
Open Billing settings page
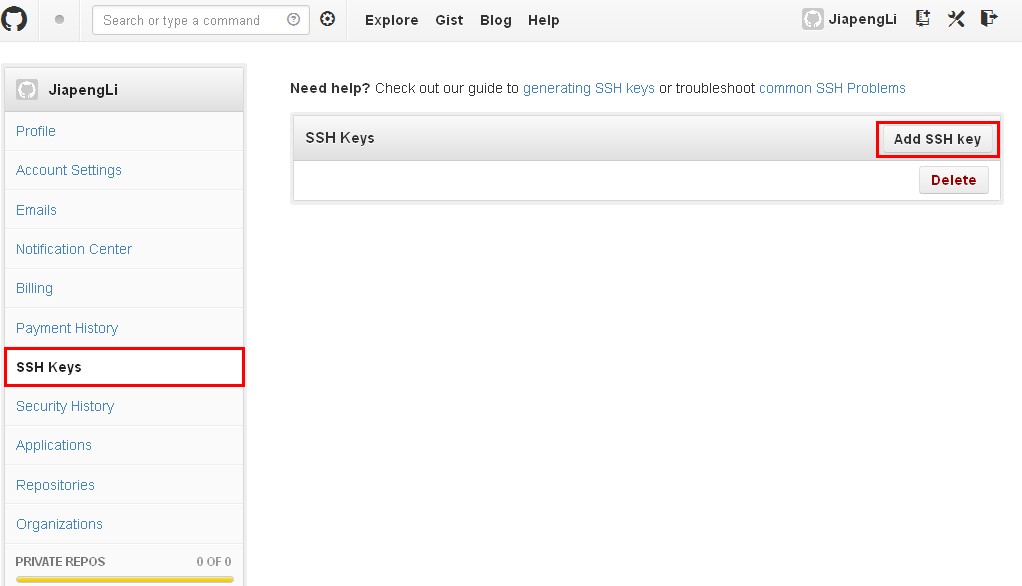pos(124,288)
